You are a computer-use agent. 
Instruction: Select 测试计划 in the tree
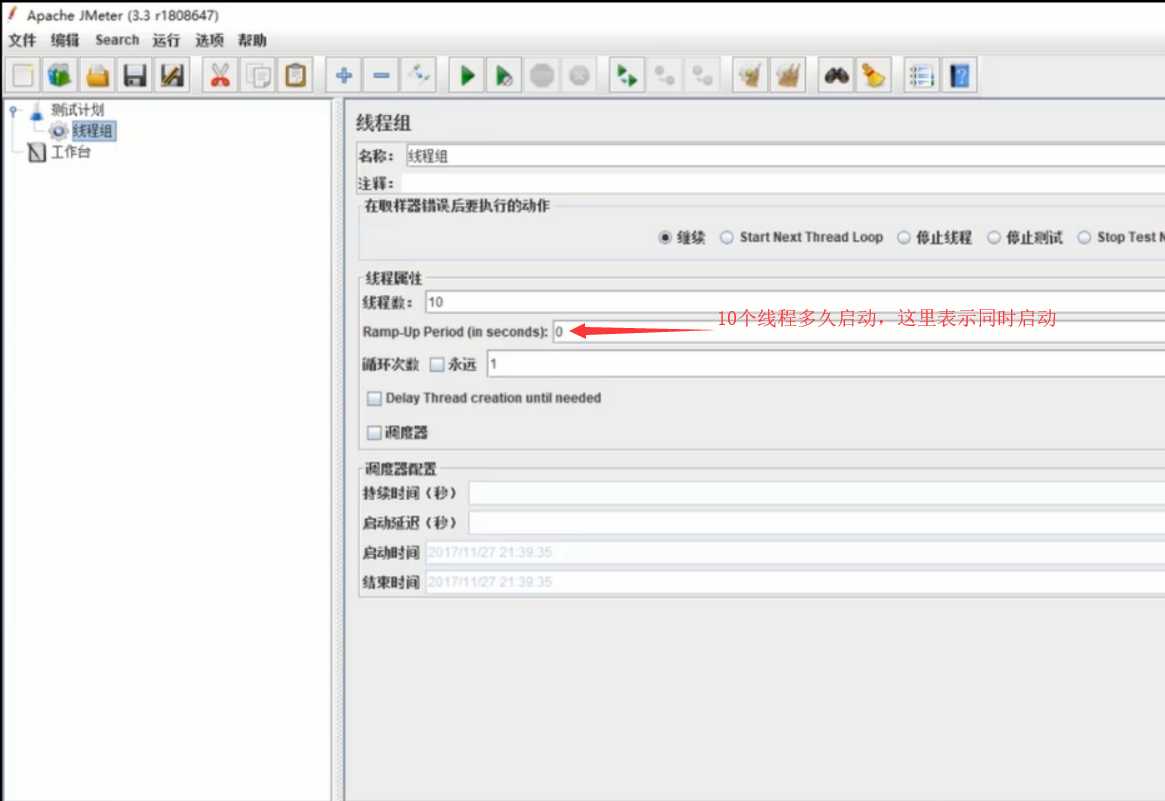coord(77,110)
